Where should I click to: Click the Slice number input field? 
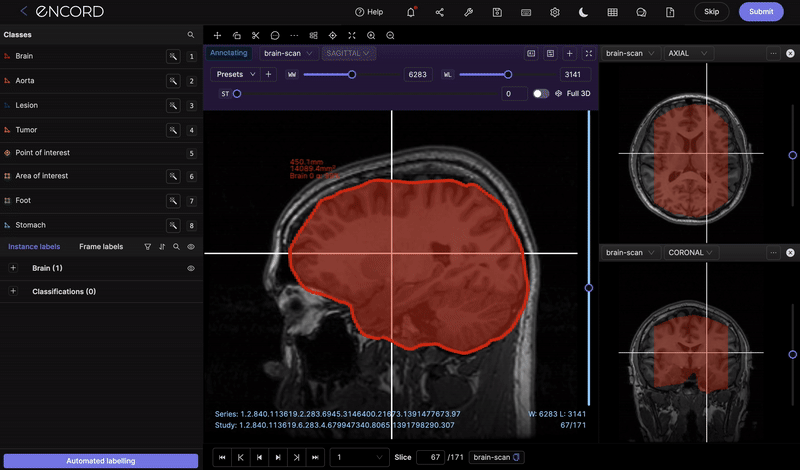[431, 457]
